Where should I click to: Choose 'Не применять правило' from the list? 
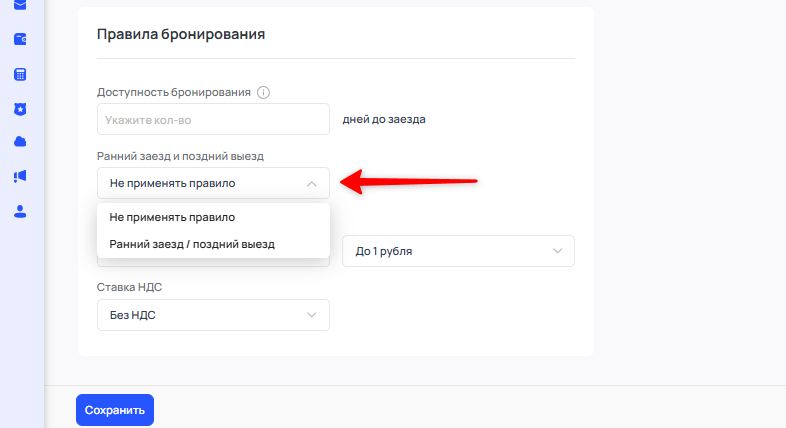172,217
